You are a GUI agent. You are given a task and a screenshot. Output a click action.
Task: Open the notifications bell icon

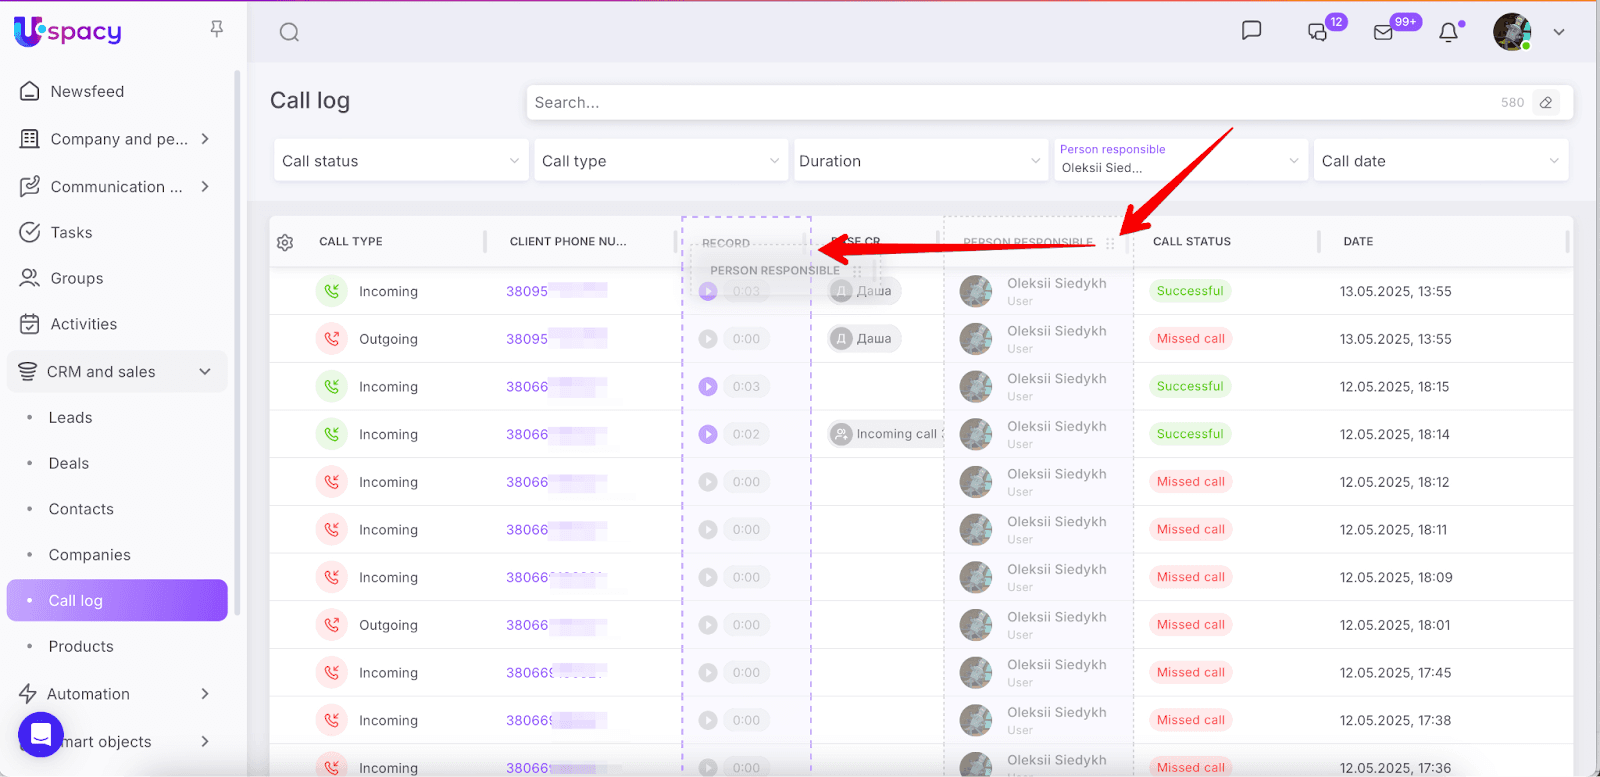pyautogui.click(x=1448, y=32)
